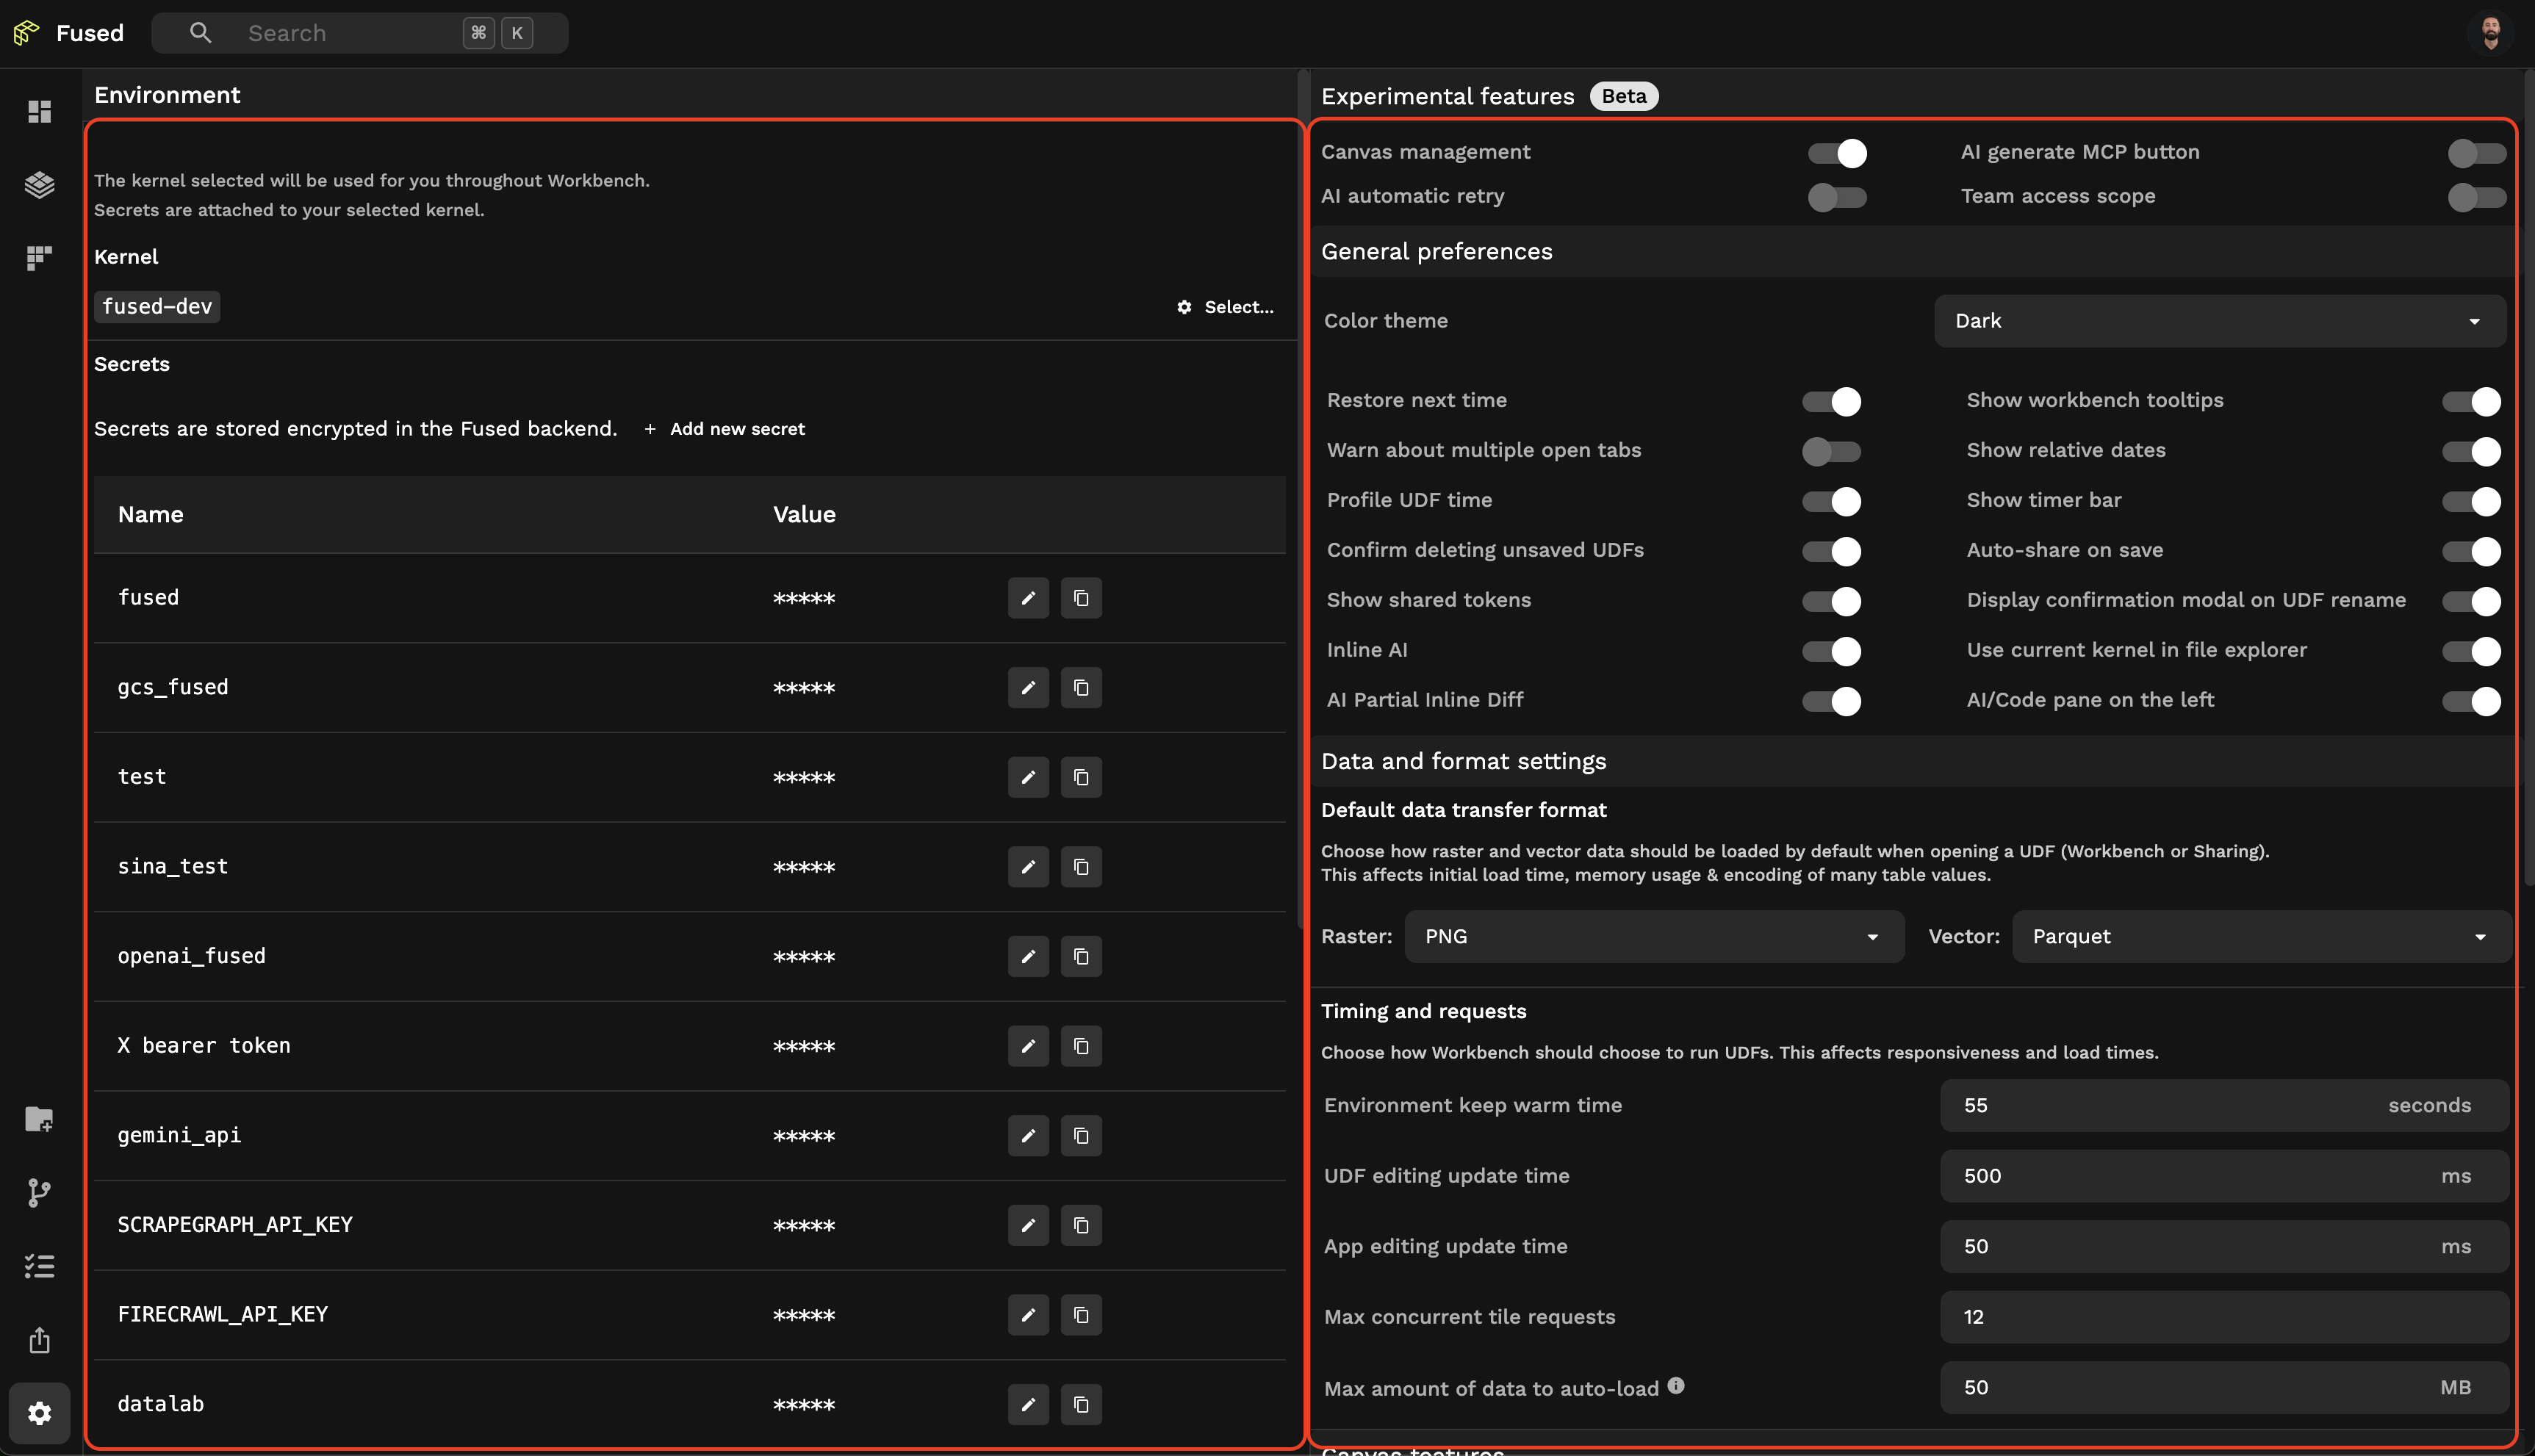Copy the FIRECRAWL_API_KEY secret value
The image size is (2535, 1456).
point(1081,1315)
